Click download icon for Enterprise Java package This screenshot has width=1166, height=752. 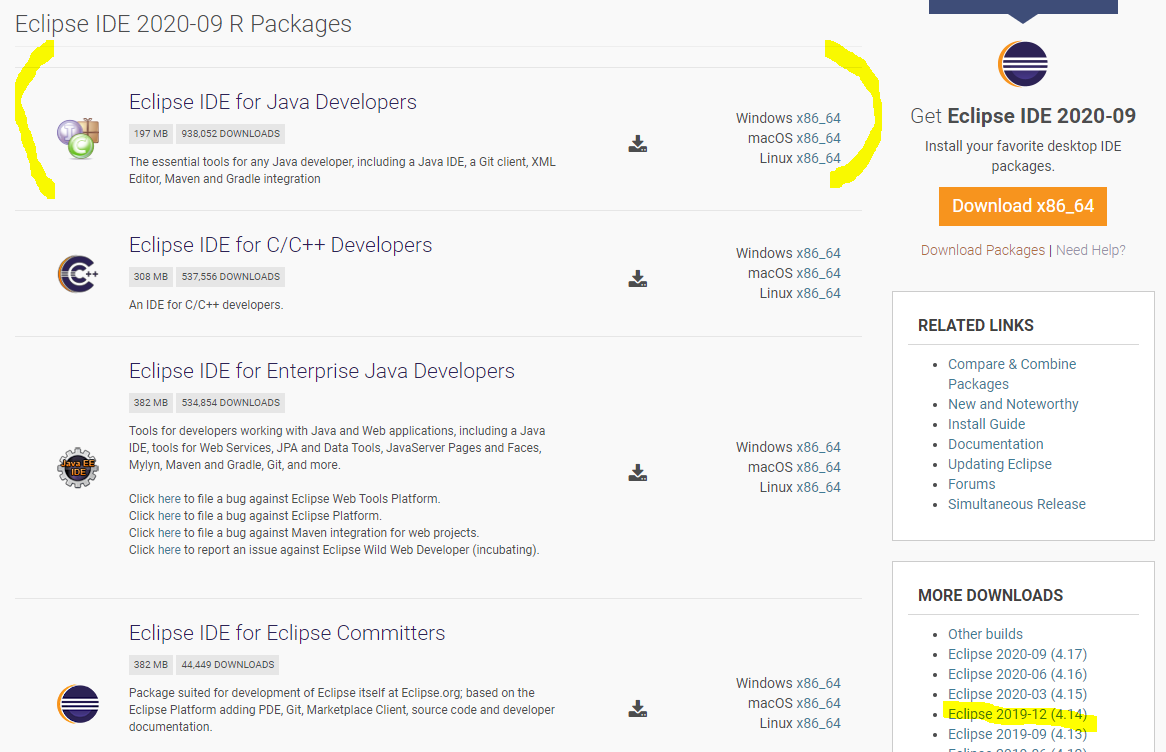pyautogui.click(x=637, y=473)
